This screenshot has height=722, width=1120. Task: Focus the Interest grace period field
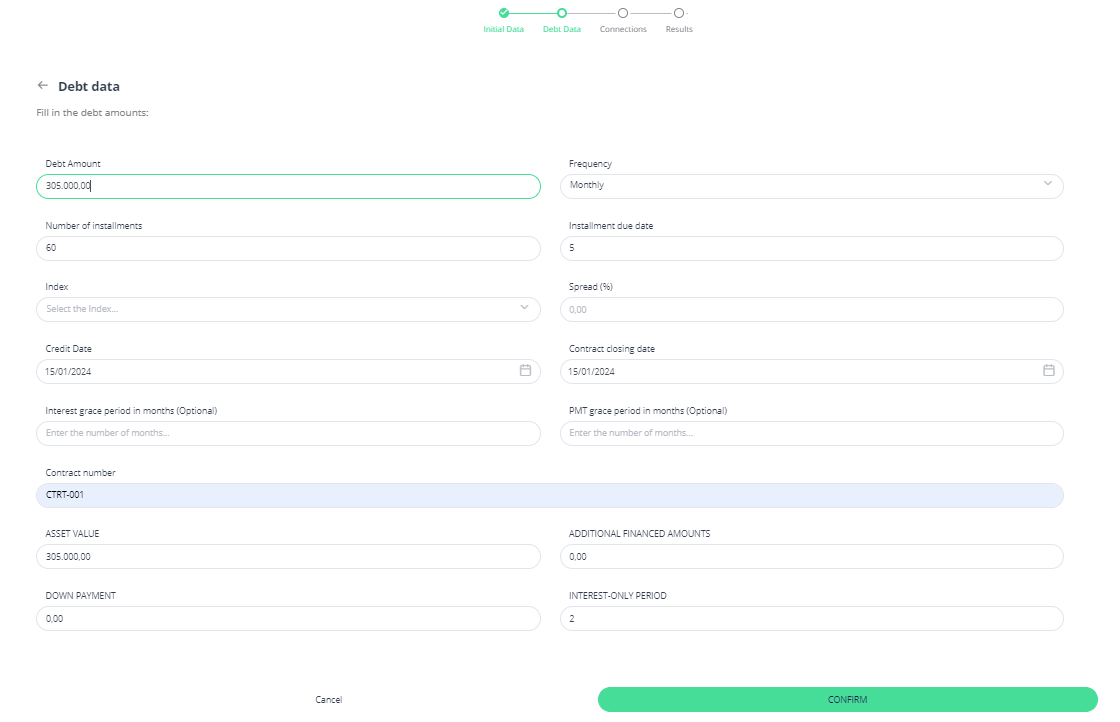coord(288,433)
